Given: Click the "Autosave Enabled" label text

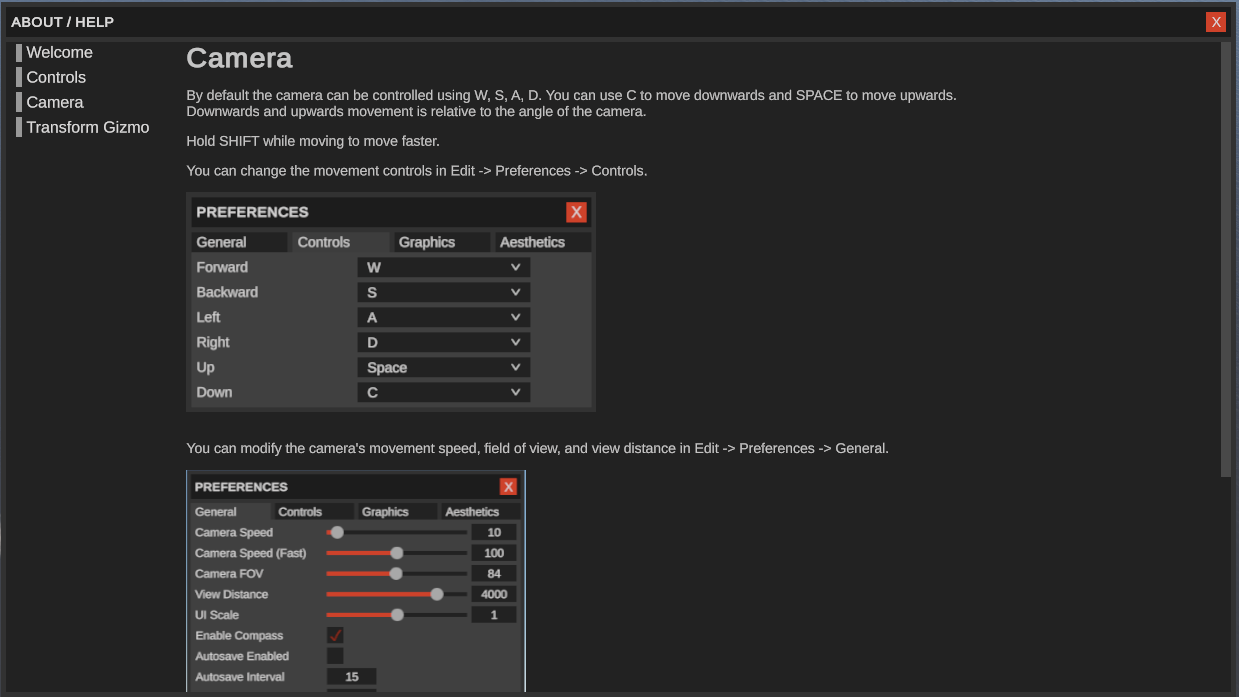Looking at the screenshot, I should click(x=242, y=656).
